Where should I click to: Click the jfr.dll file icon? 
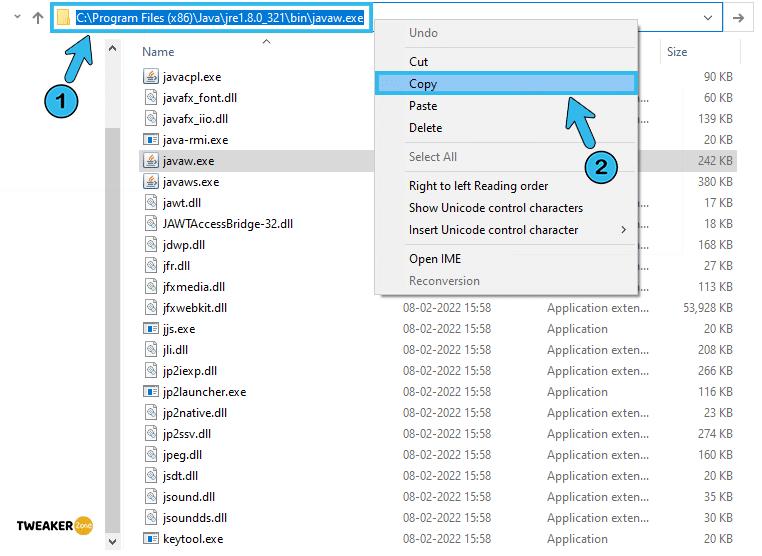(x=151, y=266)
